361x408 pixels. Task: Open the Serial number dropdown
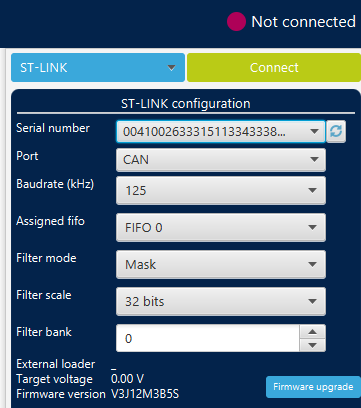tap(221, 132)
